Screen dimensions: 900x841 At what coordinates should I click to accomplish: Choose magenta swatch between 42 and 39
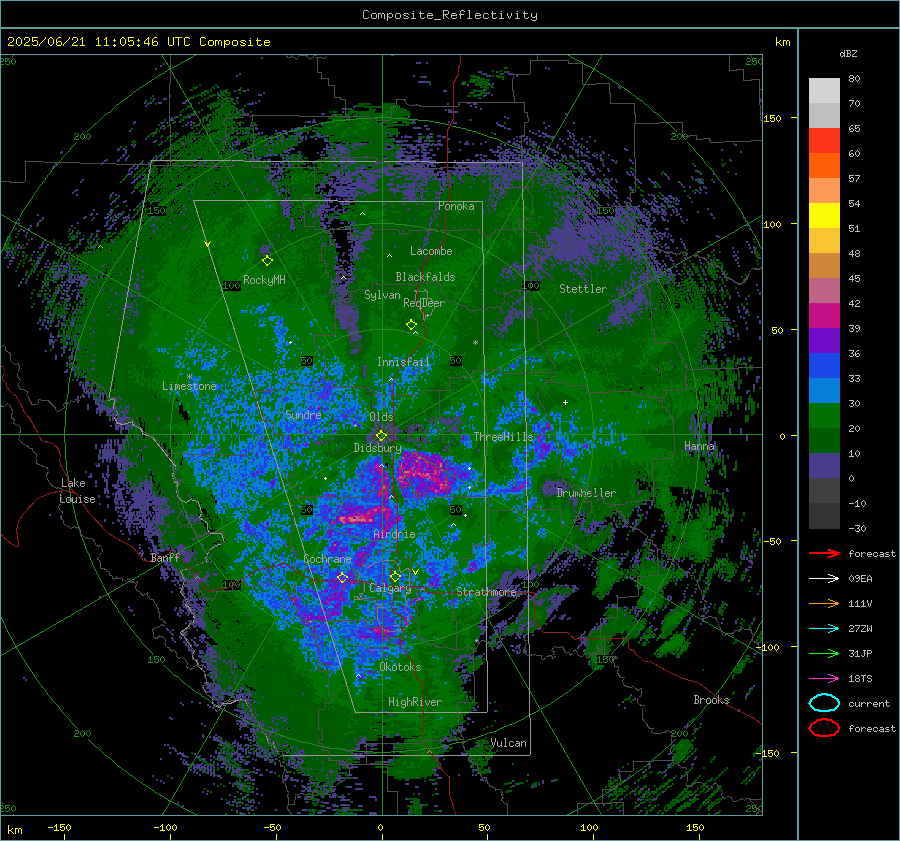(x=824, y=316)
